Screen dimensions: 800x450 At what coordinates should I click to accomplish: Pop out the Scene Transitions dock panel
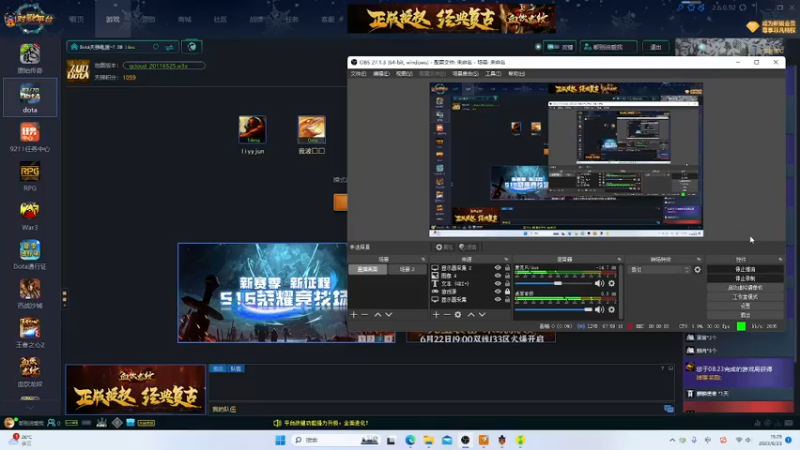tap(698, 259)
